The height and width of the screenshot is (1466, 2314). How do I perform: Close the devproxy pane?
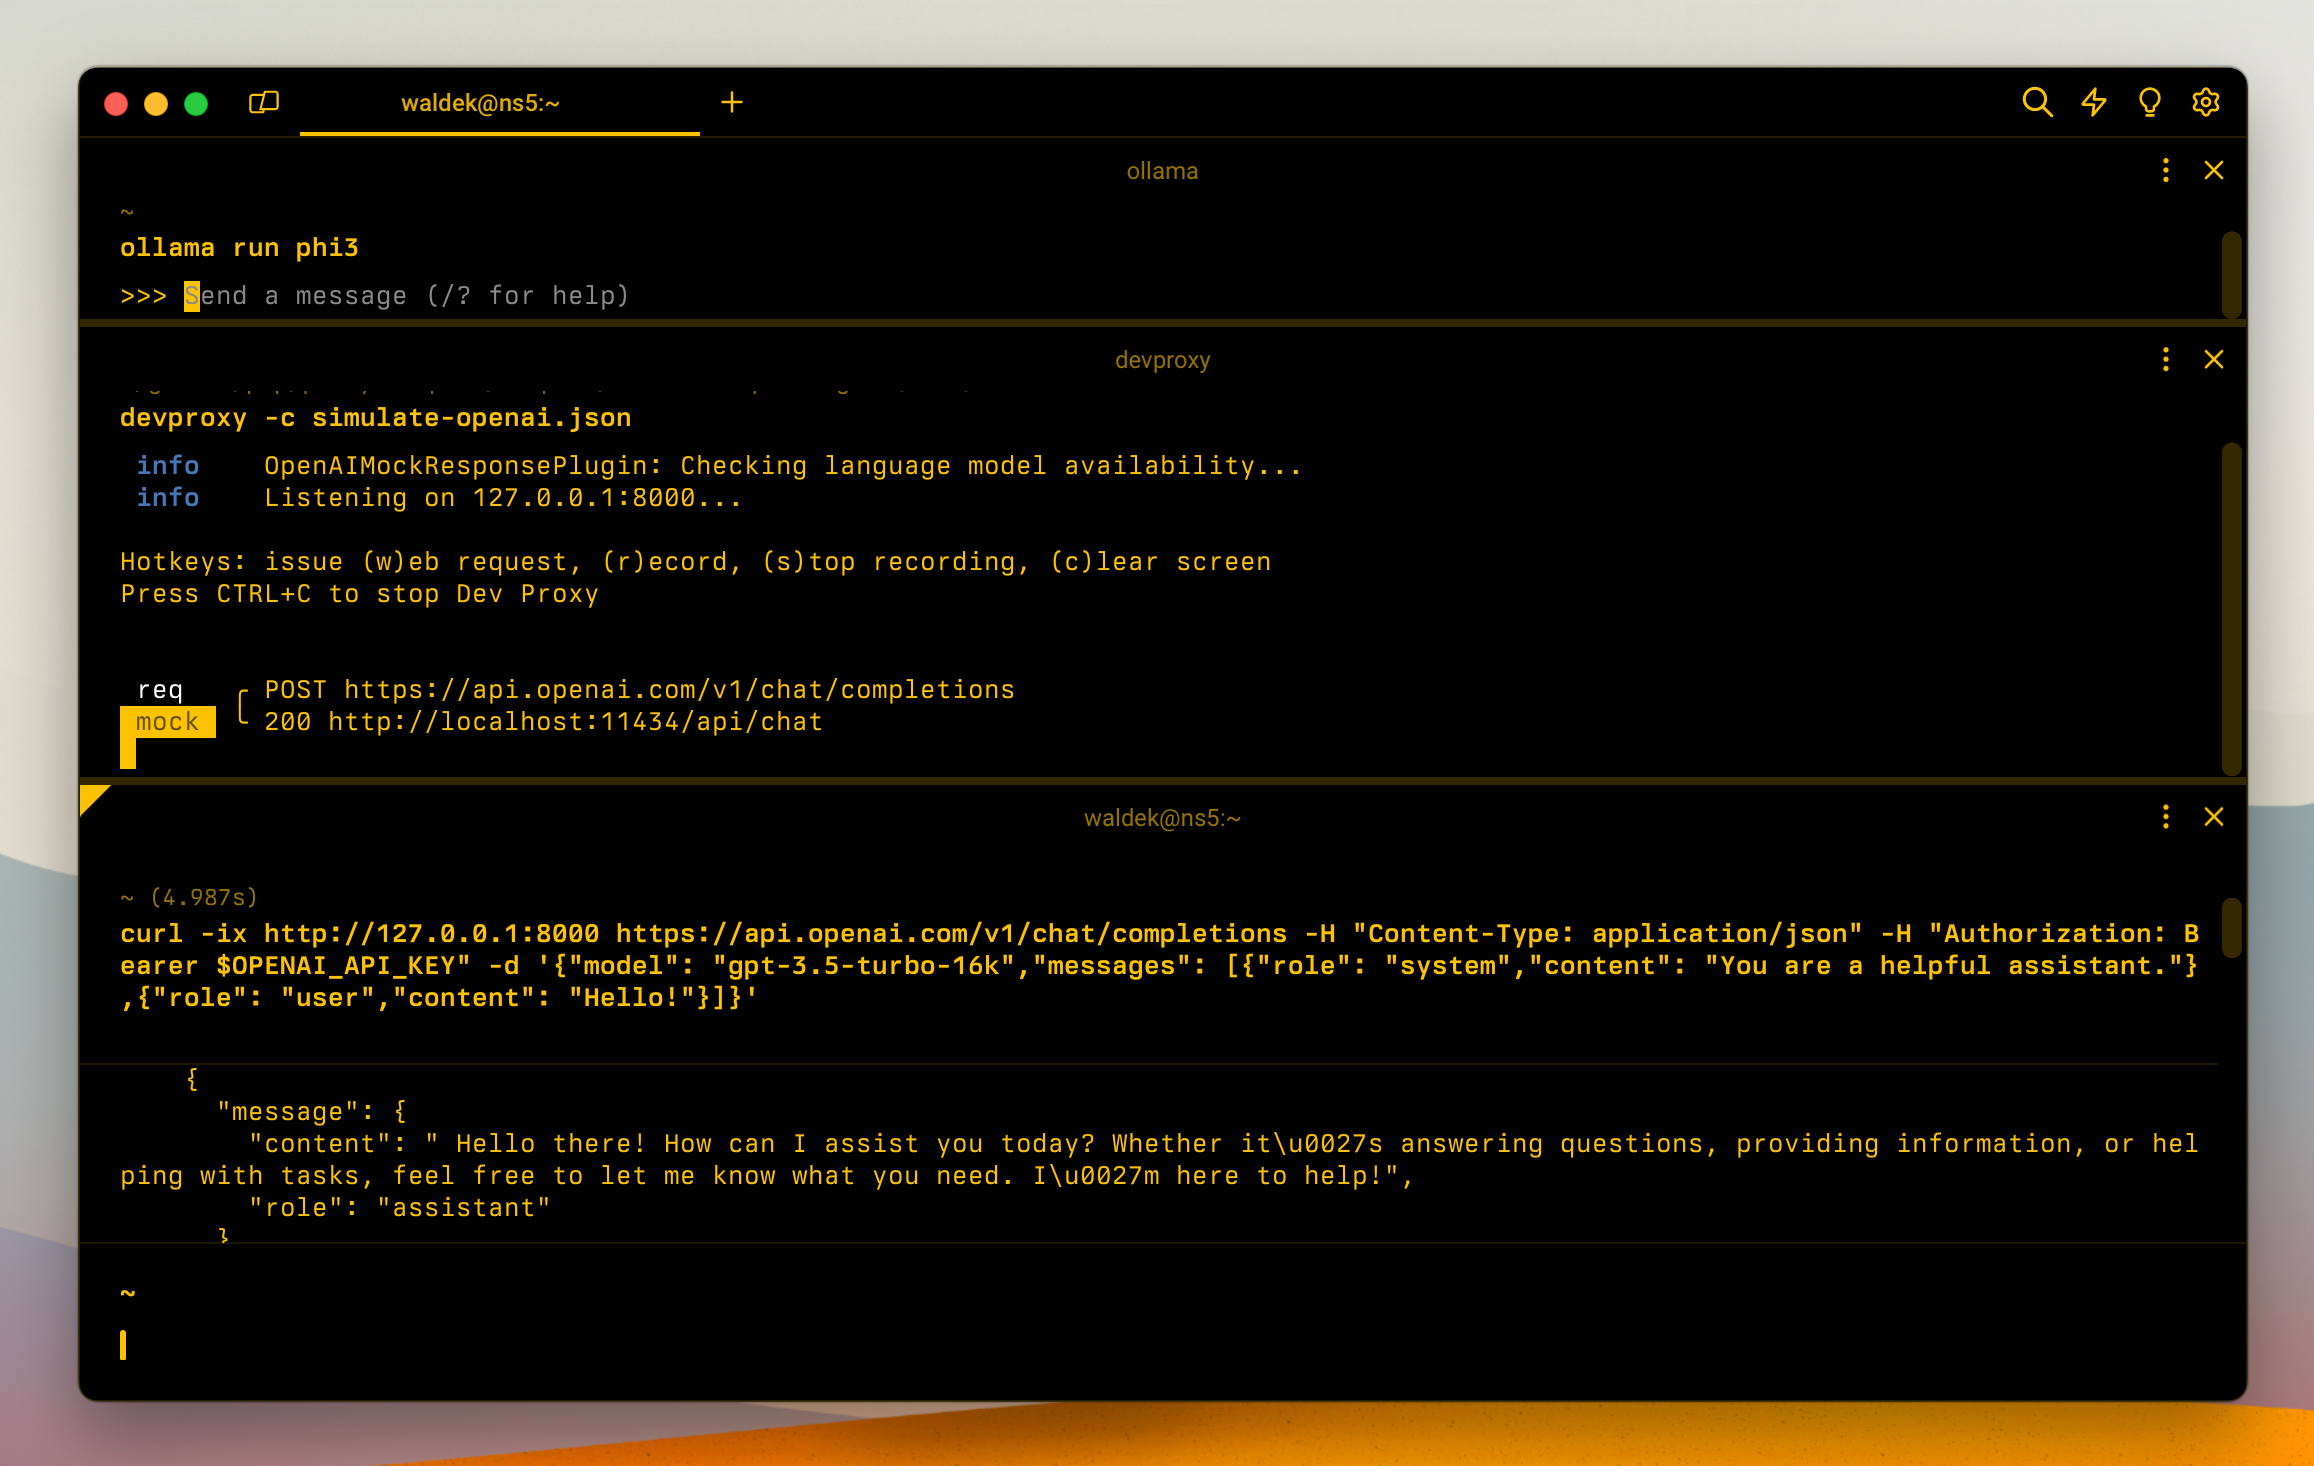coord(2214,359)
